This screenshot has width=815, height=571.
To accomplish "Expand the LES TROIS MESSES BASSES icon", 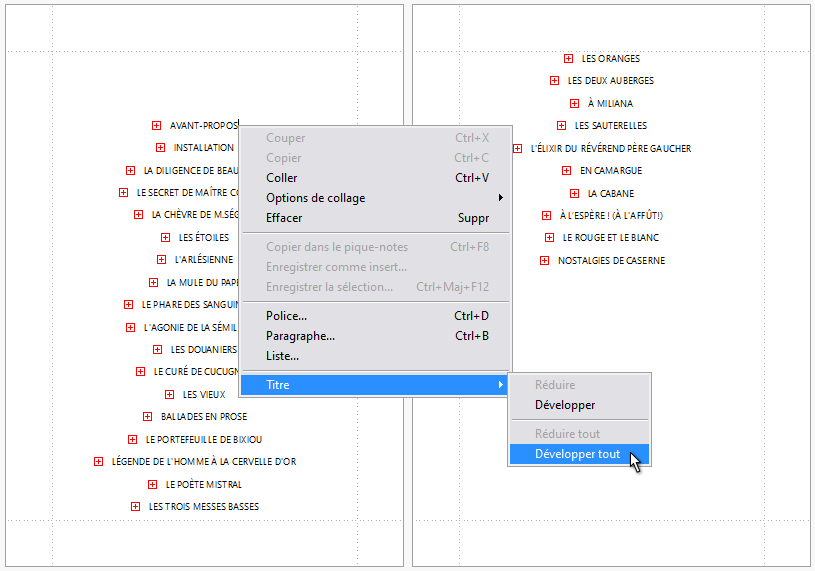I will click(x=135, y=507).
